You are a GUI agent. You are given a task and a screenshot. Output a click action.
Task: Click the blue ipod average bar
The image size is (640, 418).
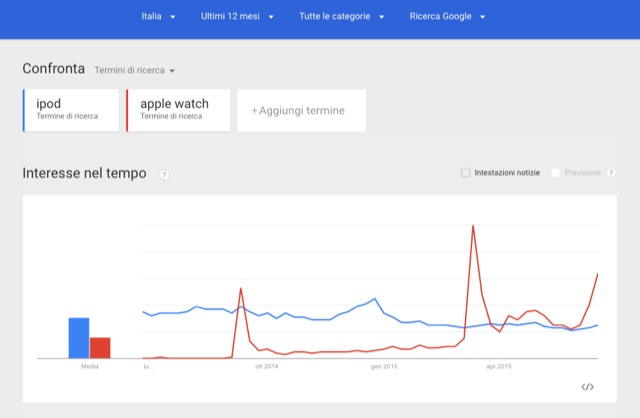click(78, 337)
